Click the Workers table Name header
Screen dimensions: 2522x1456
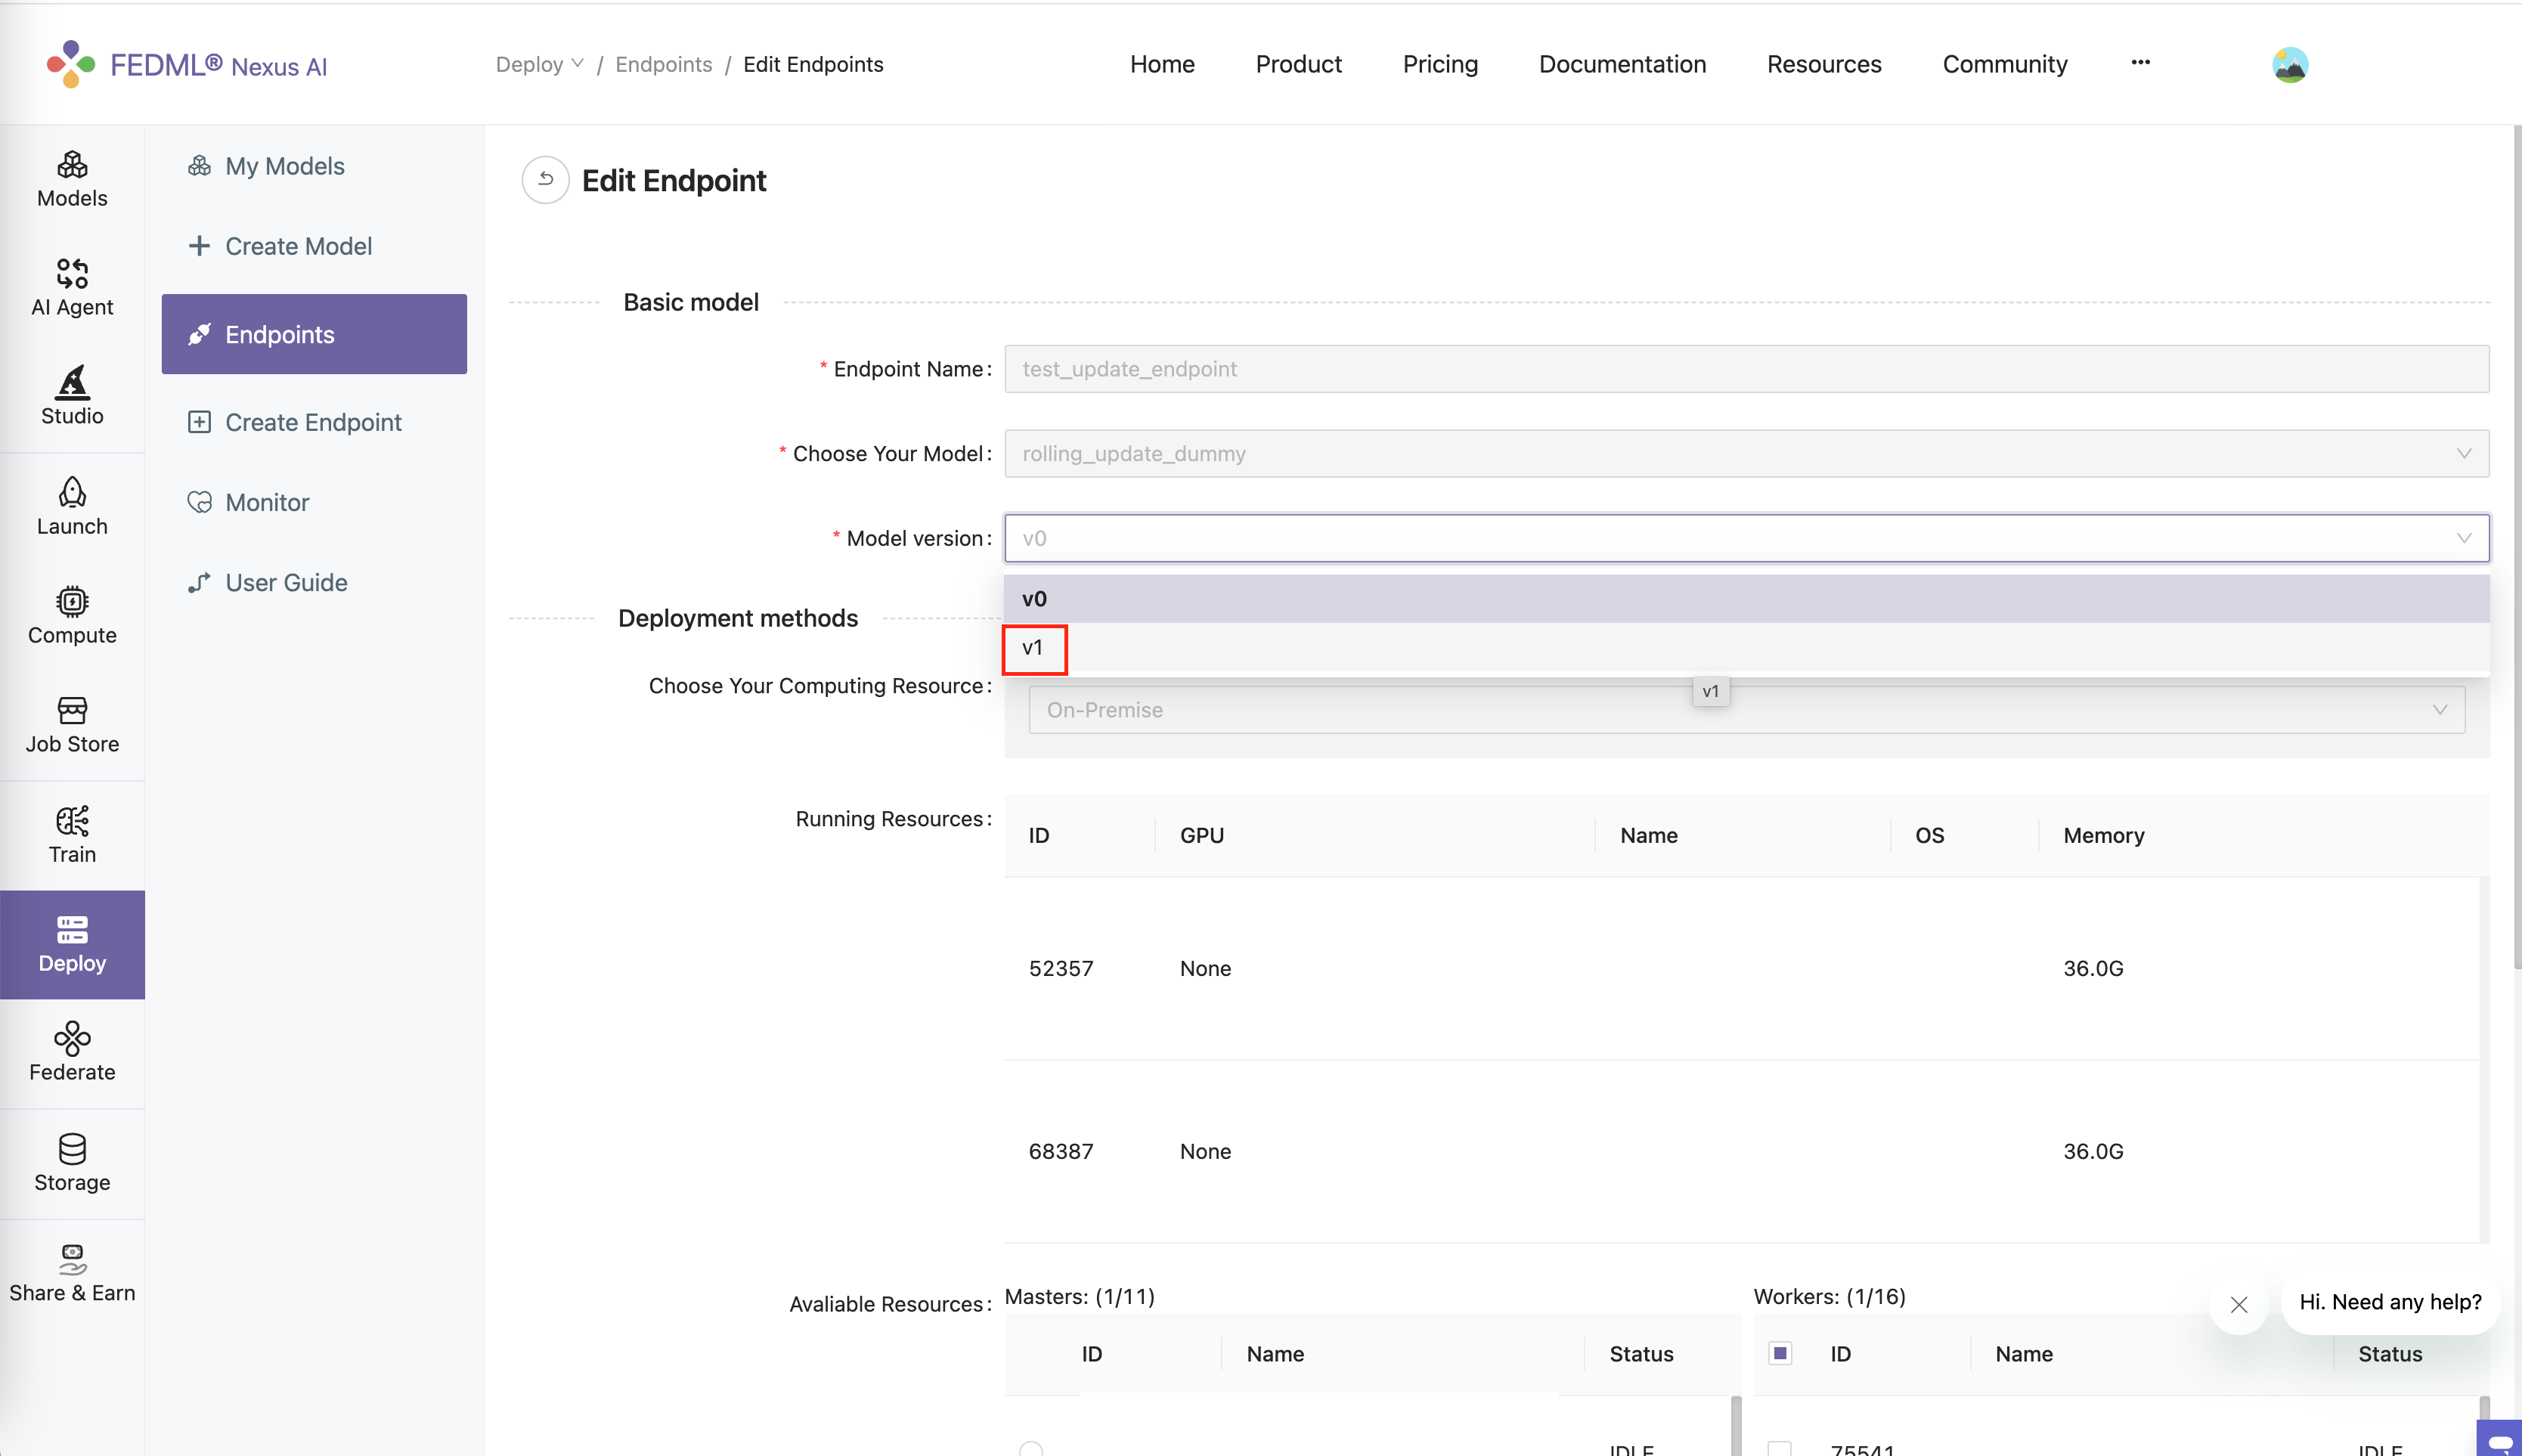[x=2023, y=1354]
